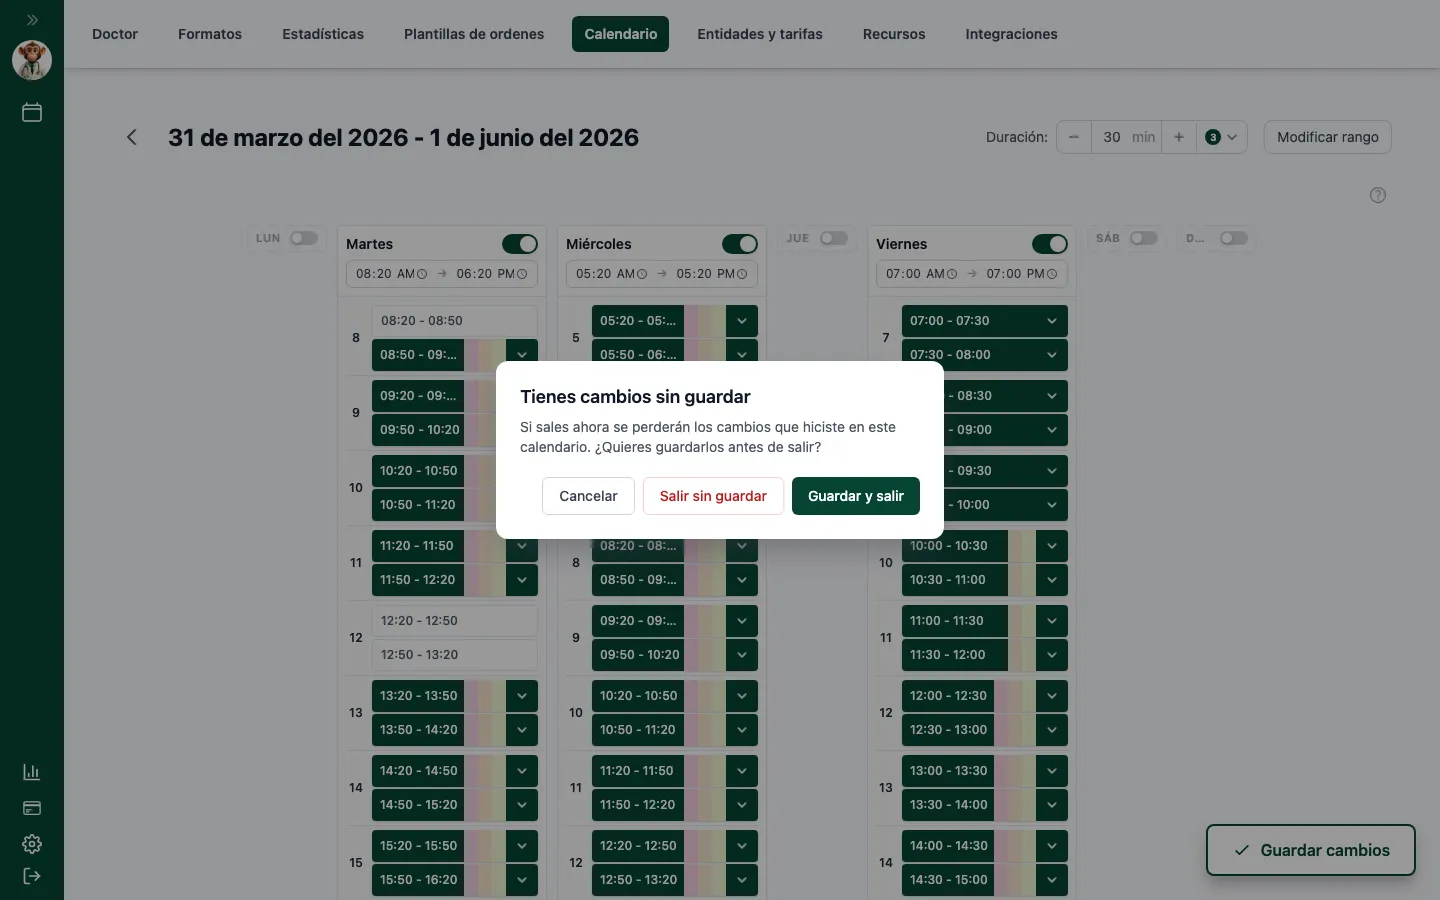Click the logout icon at the sidebar bottom
The image size is (1440, 900).
(x=32, y=876)
